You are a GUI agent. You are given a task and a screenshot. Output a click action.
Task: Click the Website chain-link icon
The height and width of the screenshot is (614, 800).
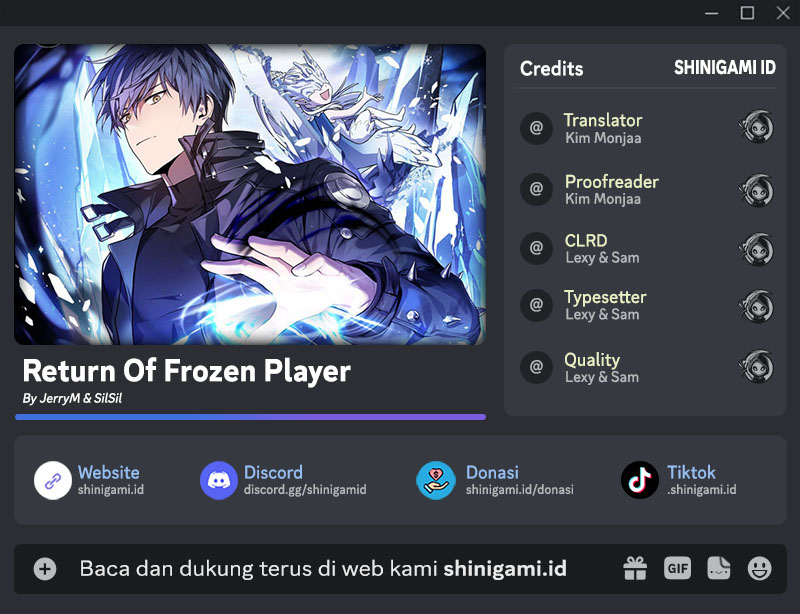pyautogui.click(x=53, y=480)
